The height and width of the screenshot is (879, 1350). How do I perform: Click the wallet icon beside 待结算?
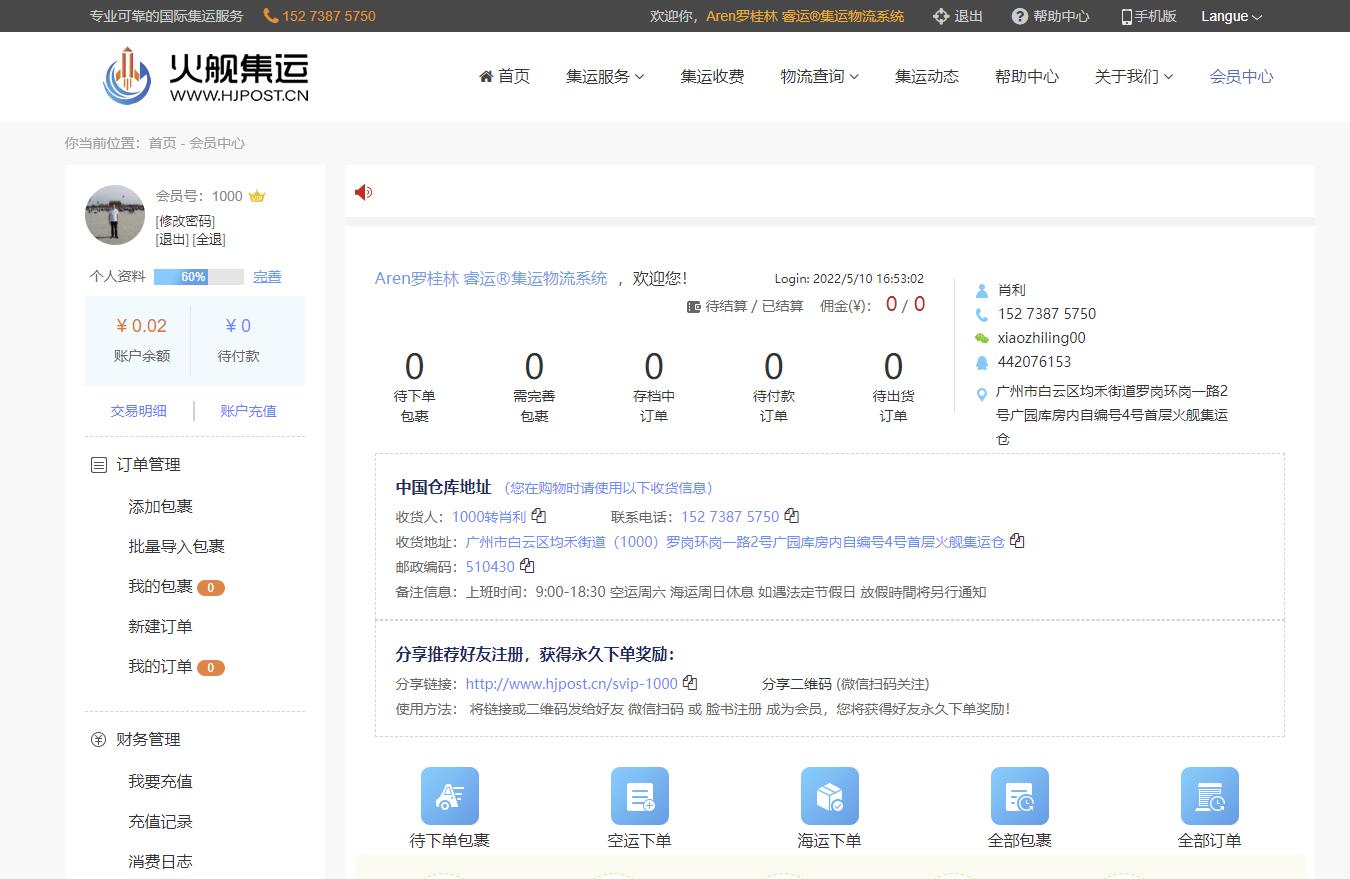(x=693, y=307)
